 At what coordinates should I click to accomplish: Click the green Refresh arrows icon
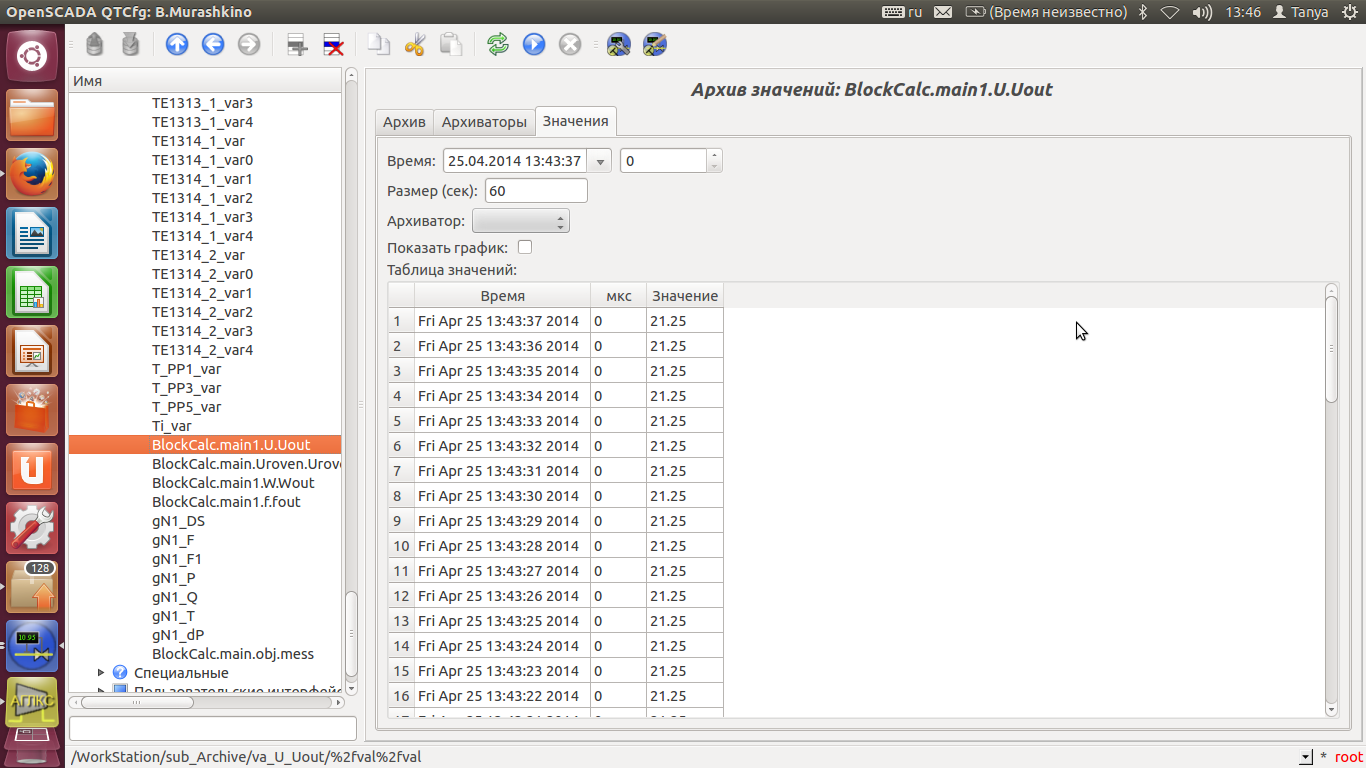pos(498,44)
